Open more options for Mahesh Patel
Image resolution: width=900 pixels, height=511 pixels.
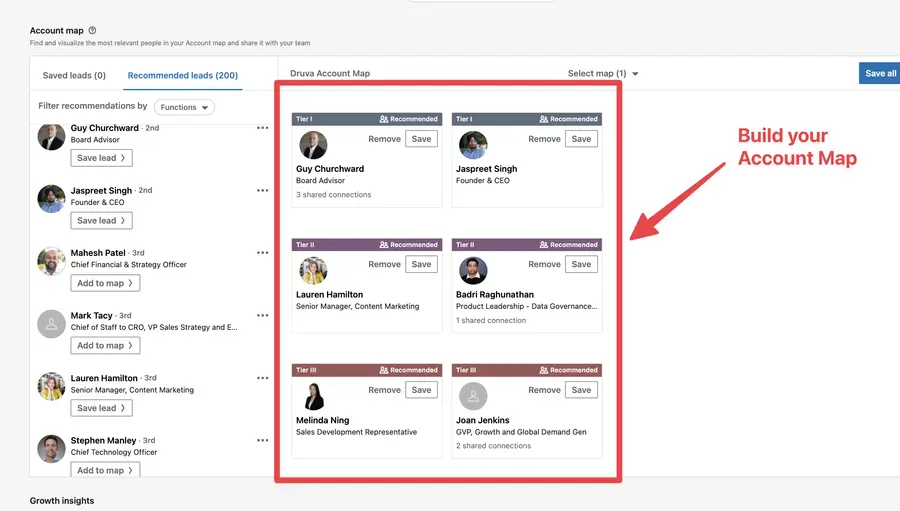(262, 253)
